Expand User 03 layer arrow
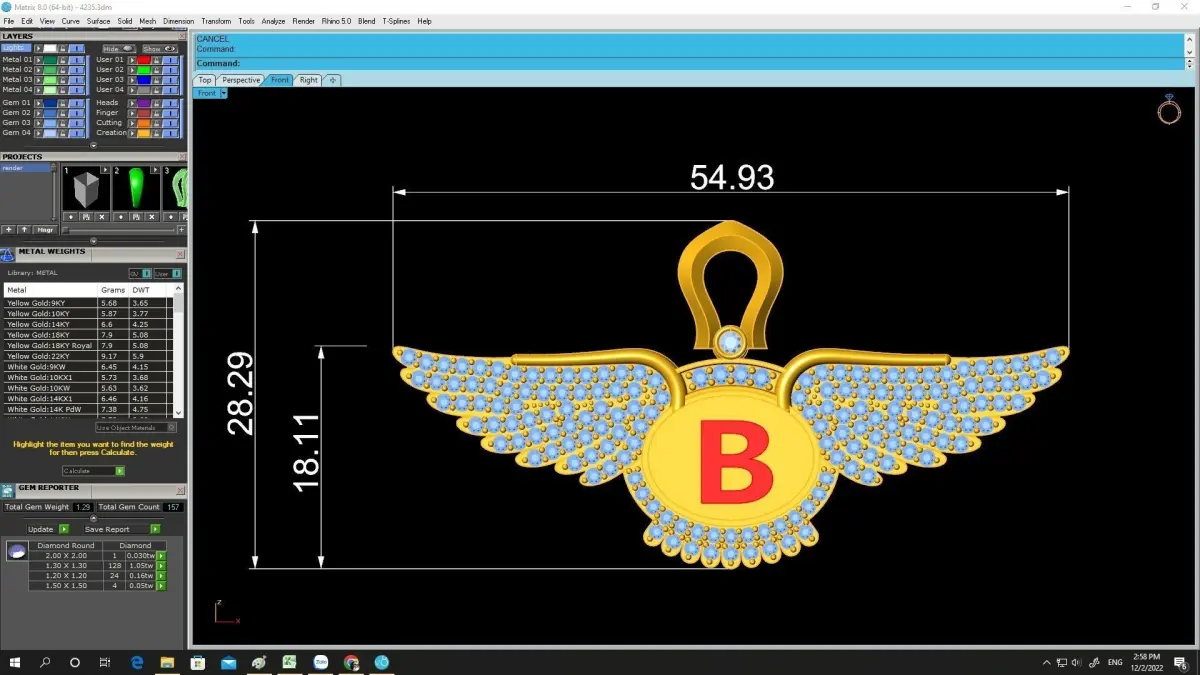The image size is (1200, 675). coord(132,80)
